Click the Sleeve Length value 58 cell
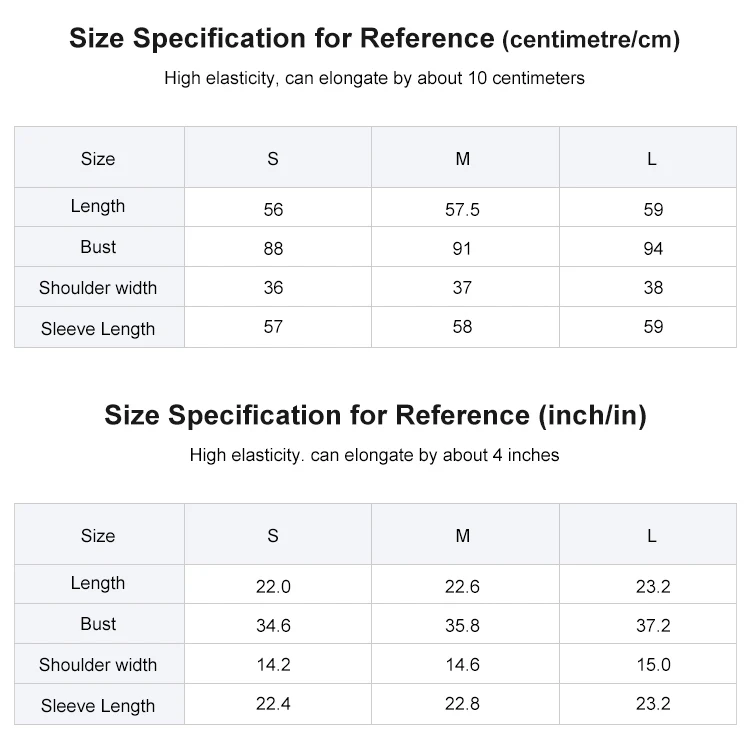 [465, 327]
